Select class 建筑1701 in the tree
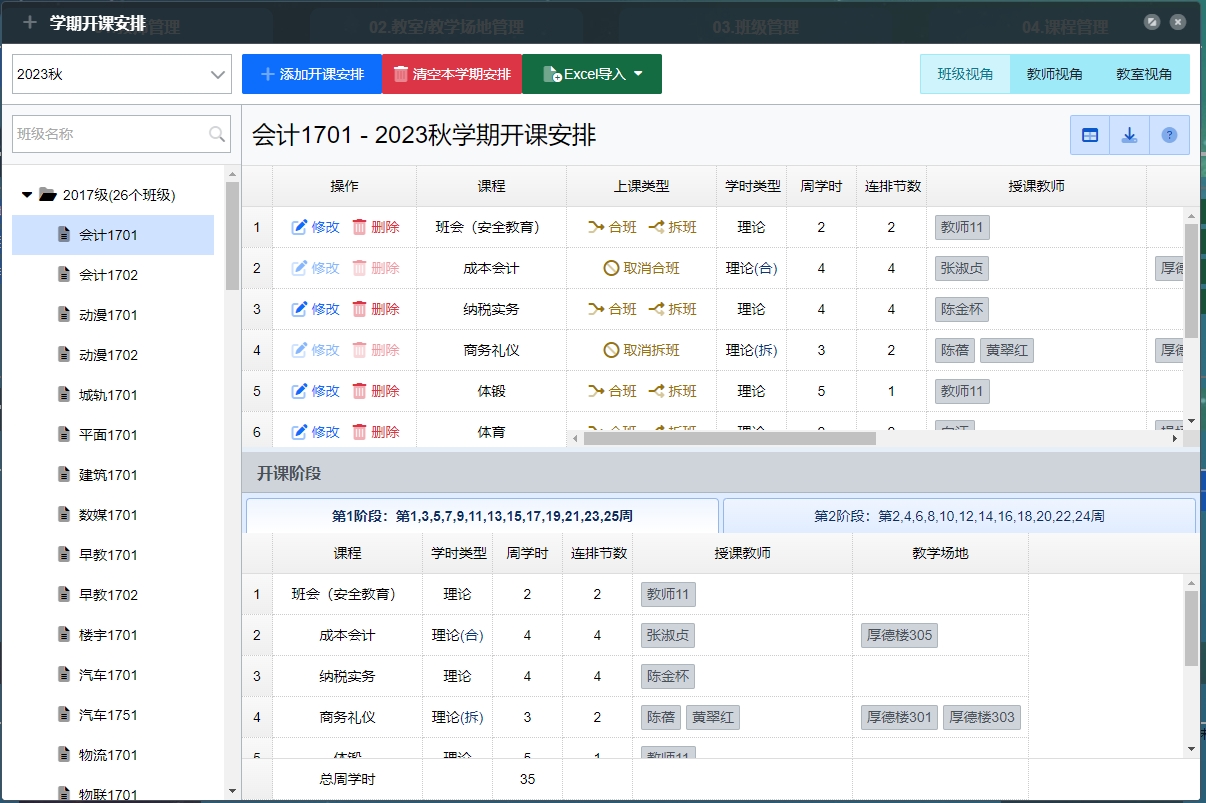Viewport: 1206px width, 803px height. pyautogui.click(x=113, y=475)
